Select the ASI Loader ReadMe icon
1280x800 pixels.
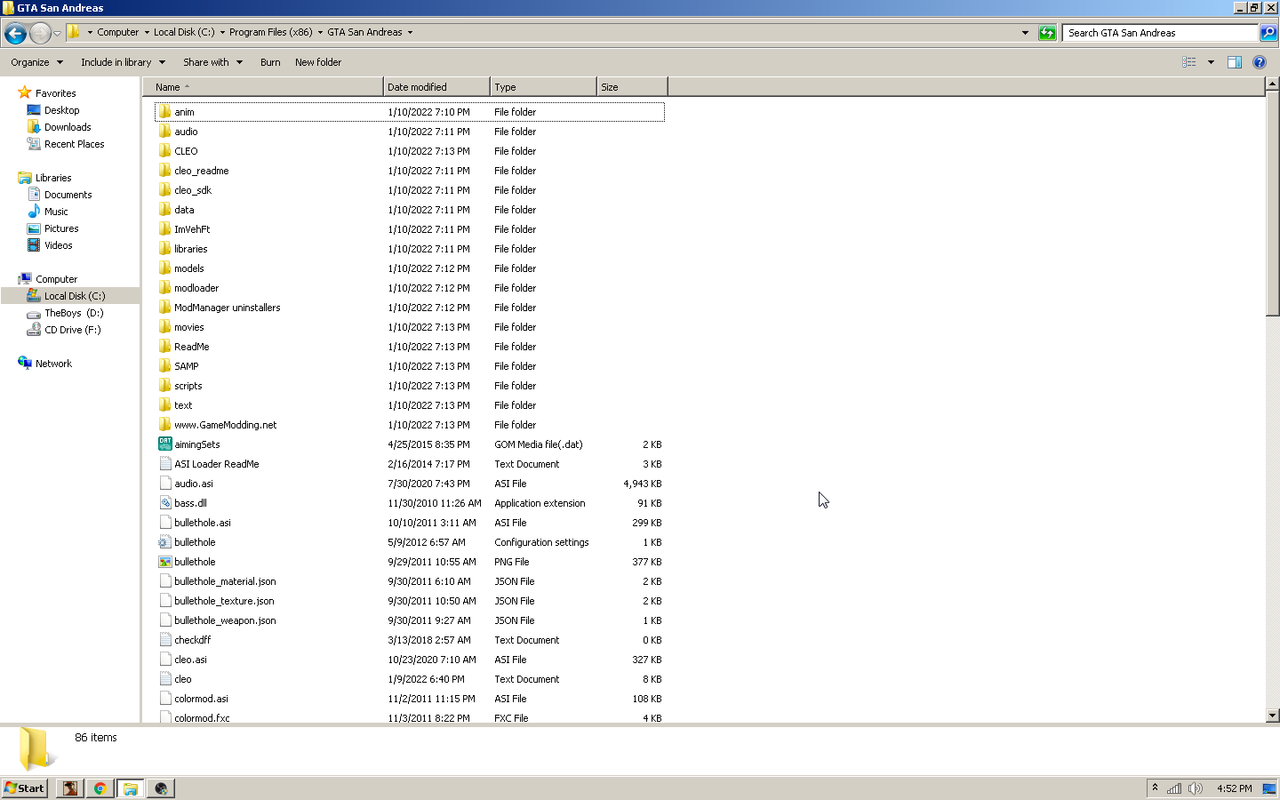tap(165, 464)
